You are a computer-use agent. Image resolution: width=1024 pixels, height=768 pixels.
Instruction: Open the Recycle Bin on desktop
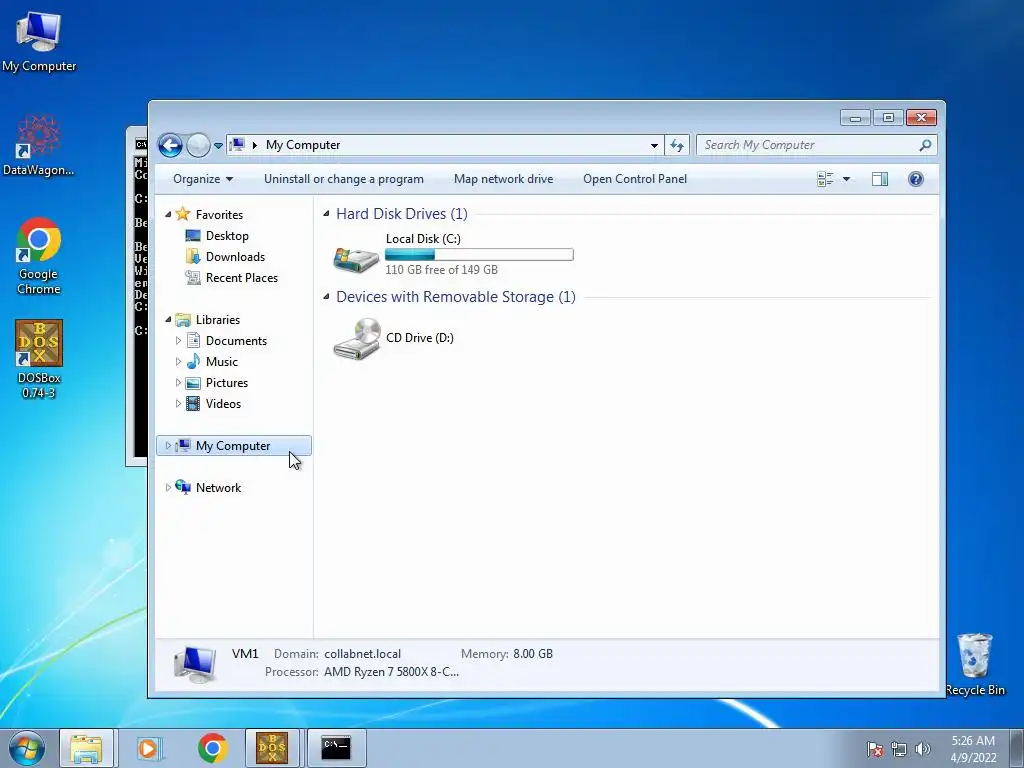click(975, 665)
